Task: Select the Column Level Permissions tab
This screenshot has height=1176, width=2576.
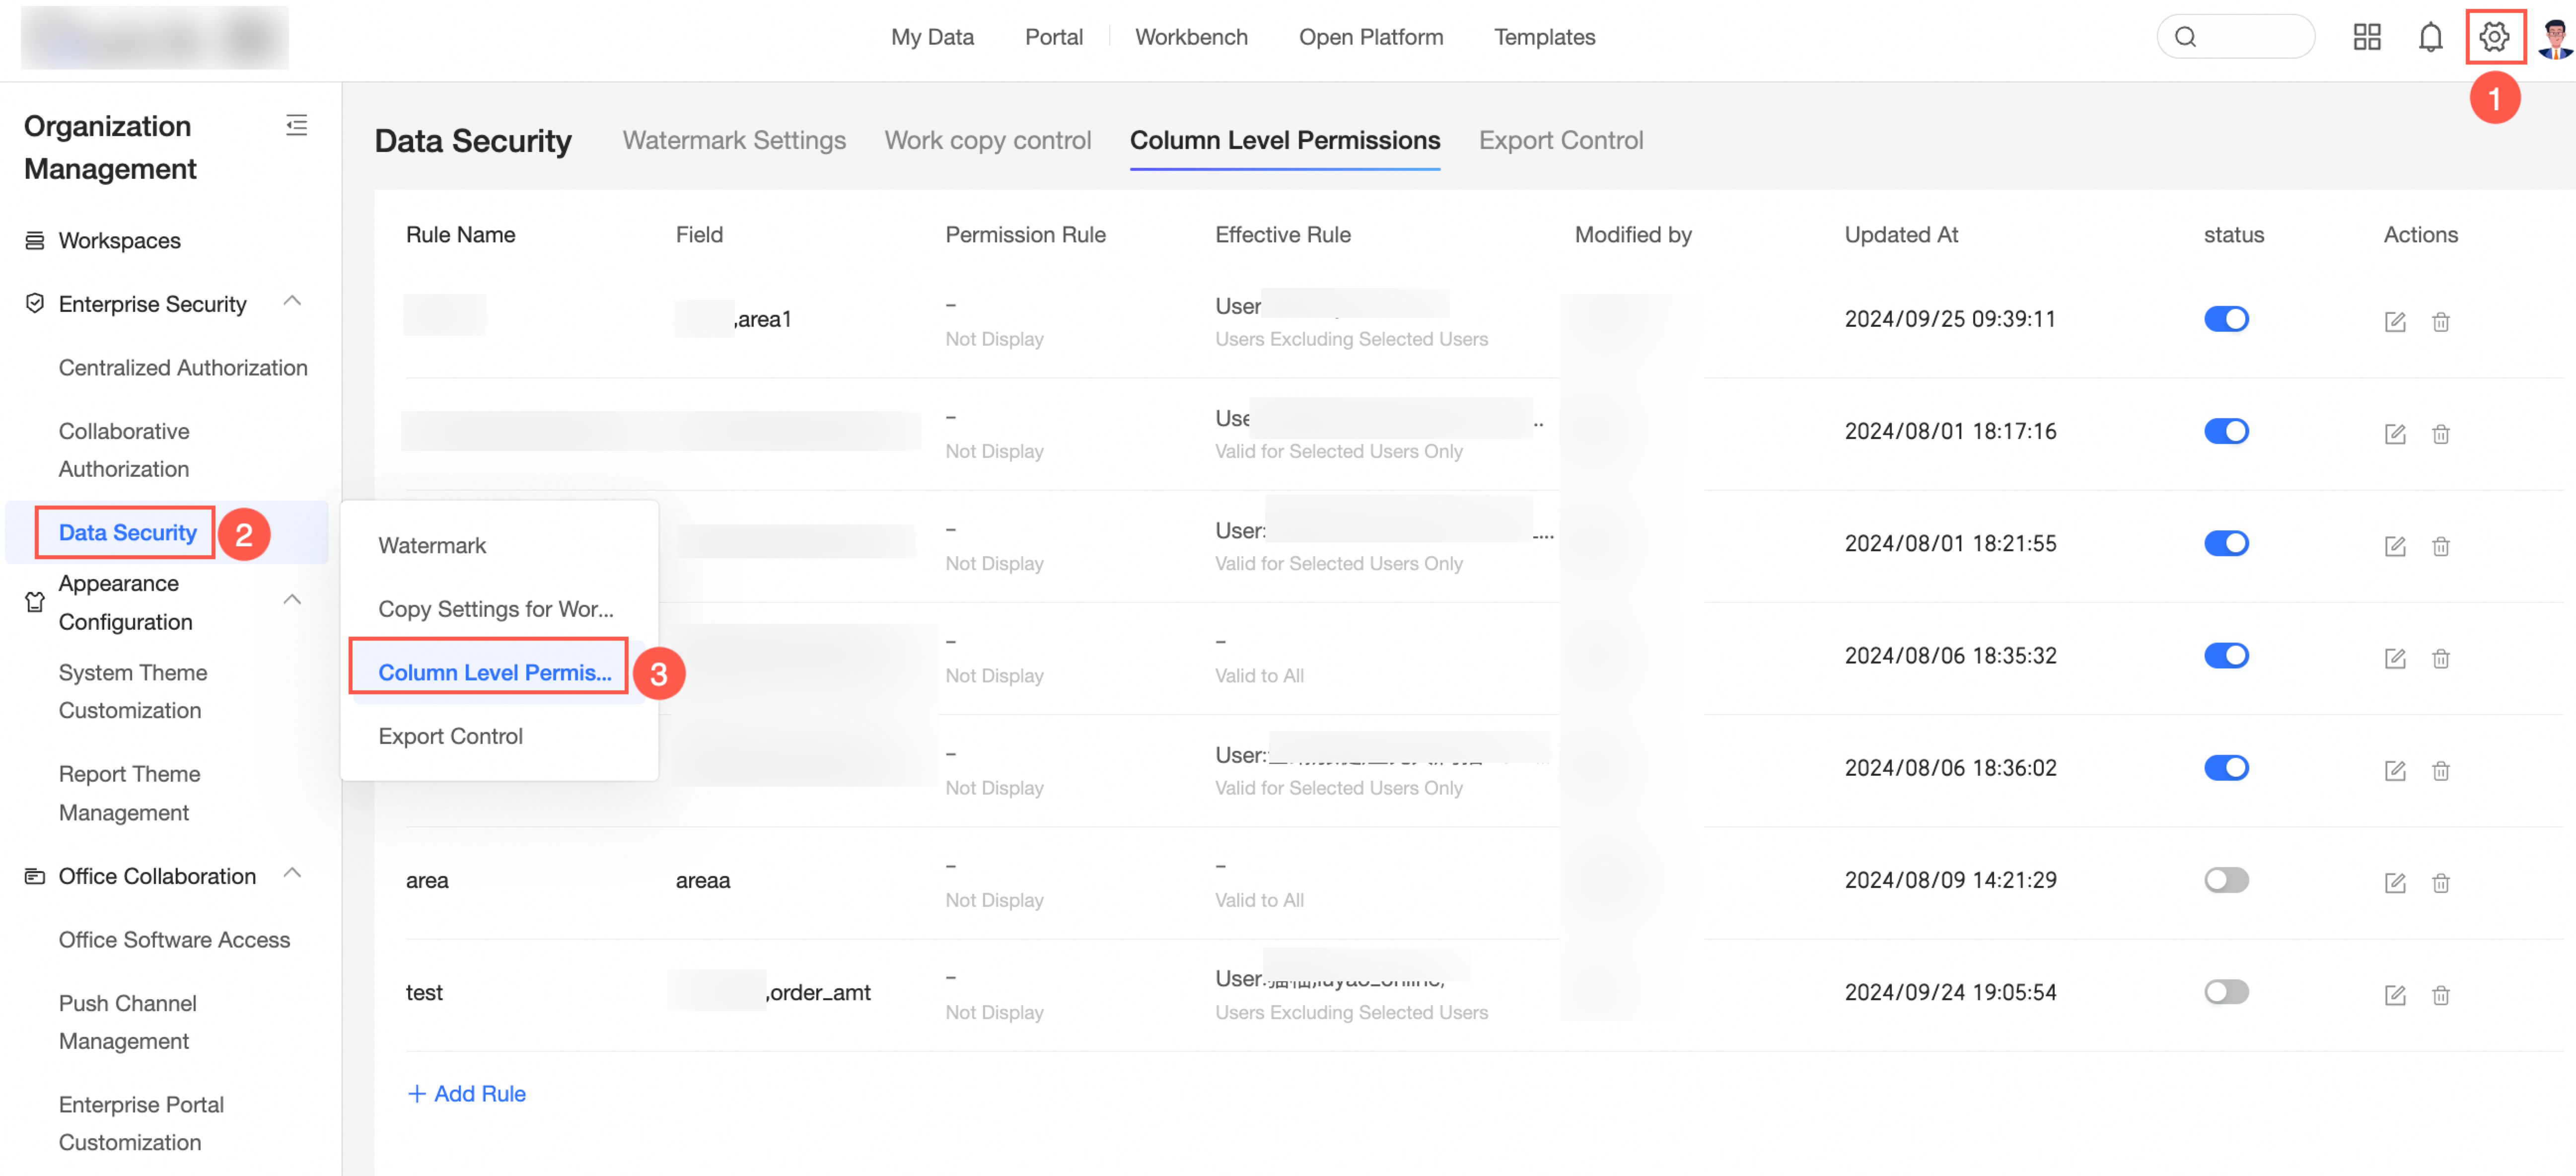Action: (1284, 140)
